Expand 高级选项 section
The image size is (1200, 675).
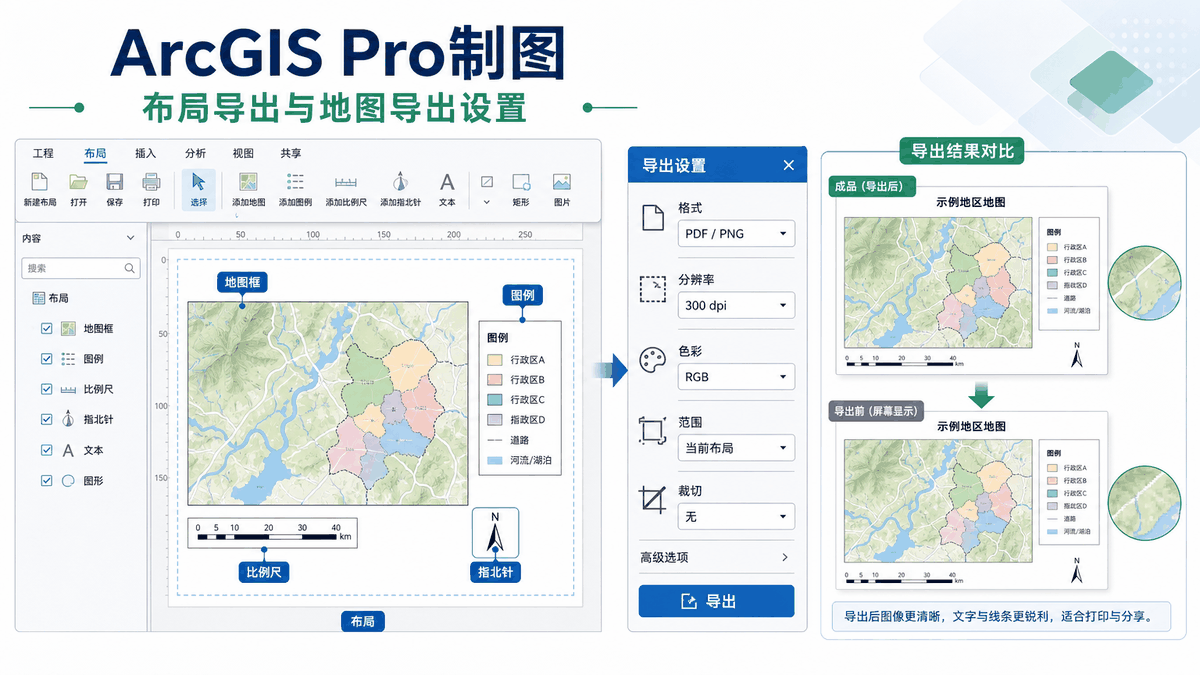click(x=716, y=557)
